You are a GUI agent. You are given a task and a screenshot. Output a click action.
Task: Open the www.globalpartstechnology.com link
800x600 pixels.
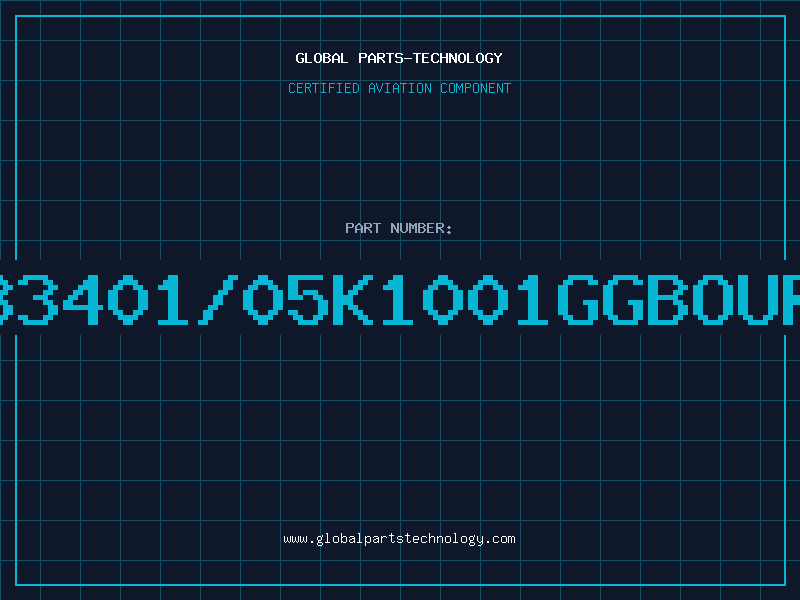[x=399, y=539]
